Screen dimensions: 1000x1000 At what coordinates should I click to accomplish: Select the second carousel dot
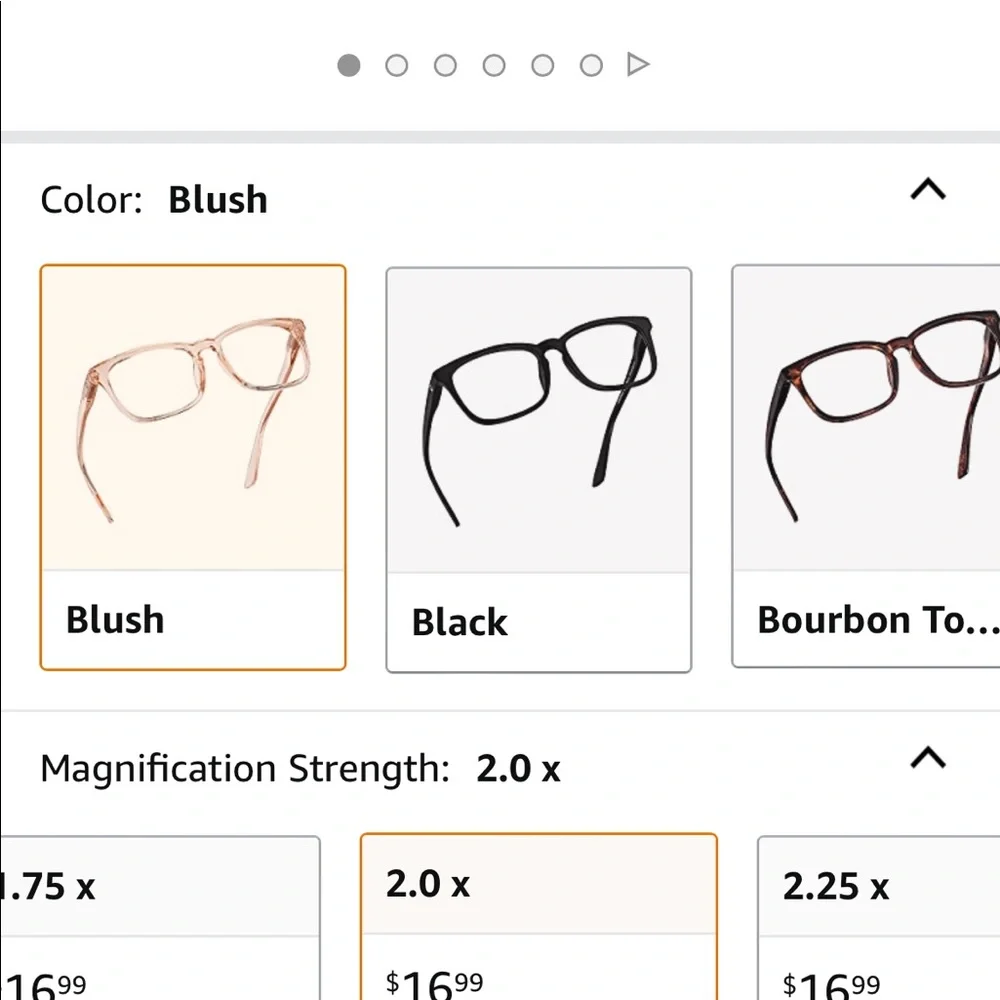click(396, 64)
